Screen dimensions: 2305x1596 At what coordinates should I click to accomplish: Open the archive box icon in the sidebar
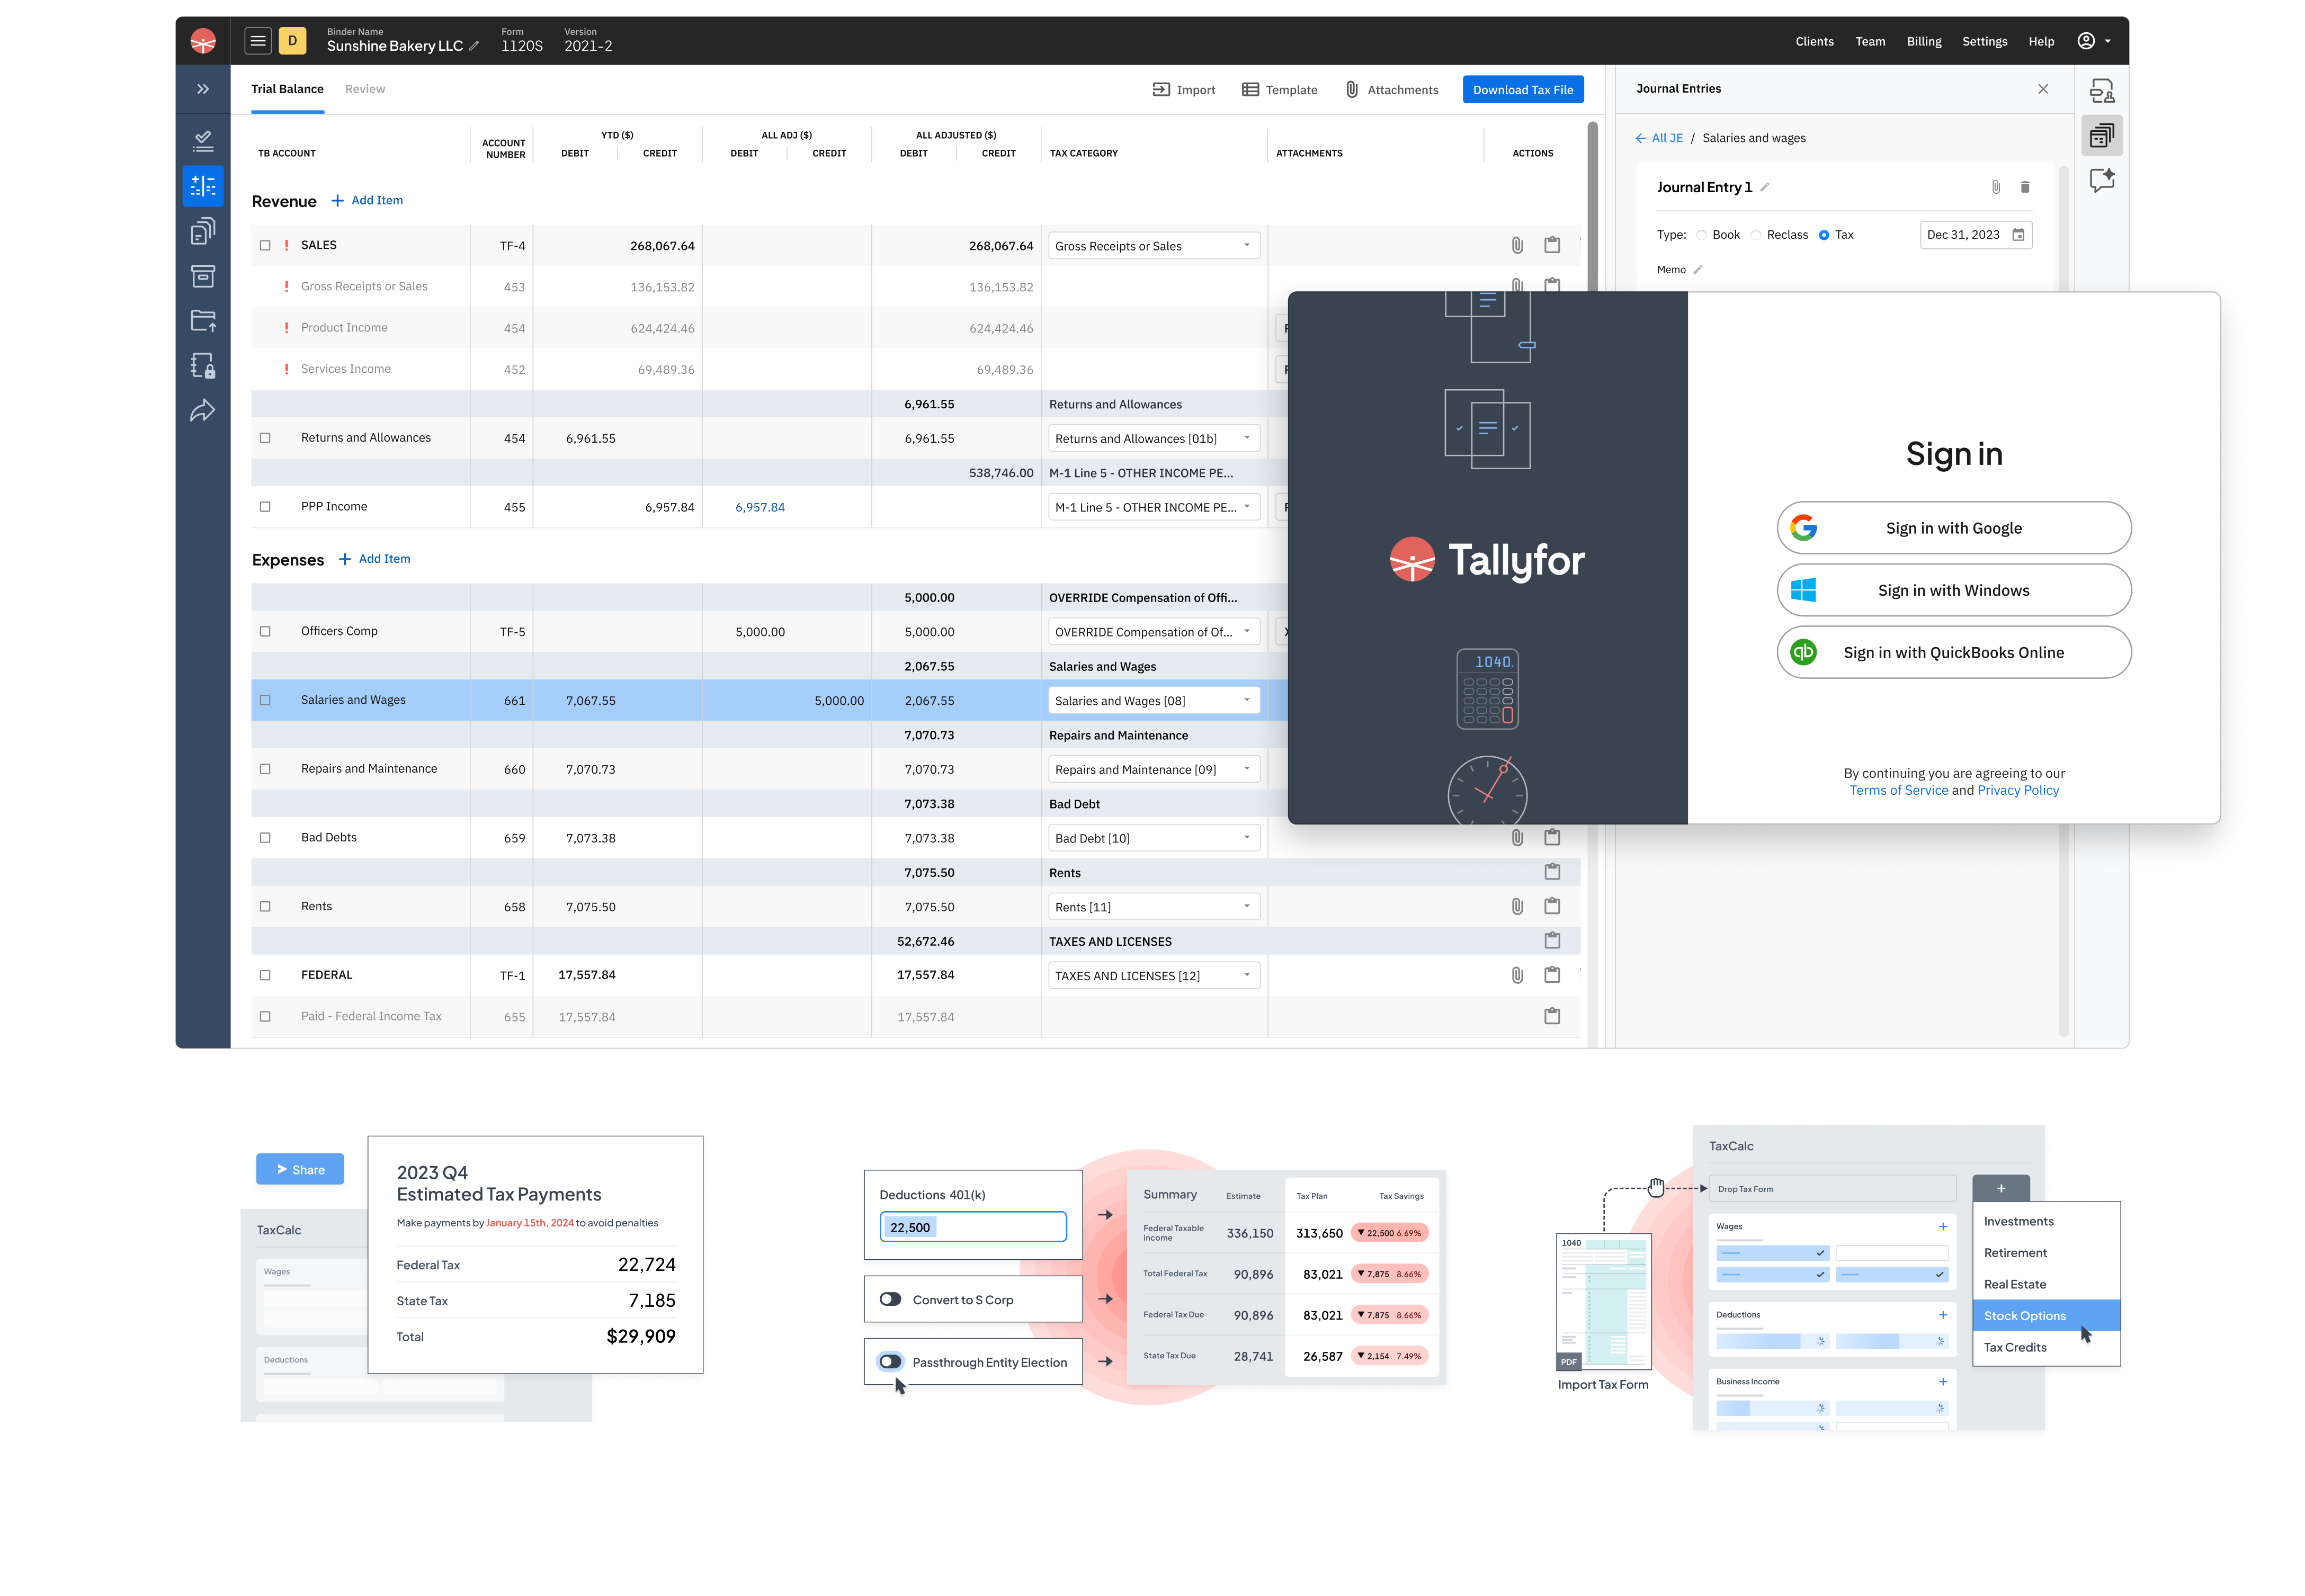pyautogui.click(x=203, y=276)
